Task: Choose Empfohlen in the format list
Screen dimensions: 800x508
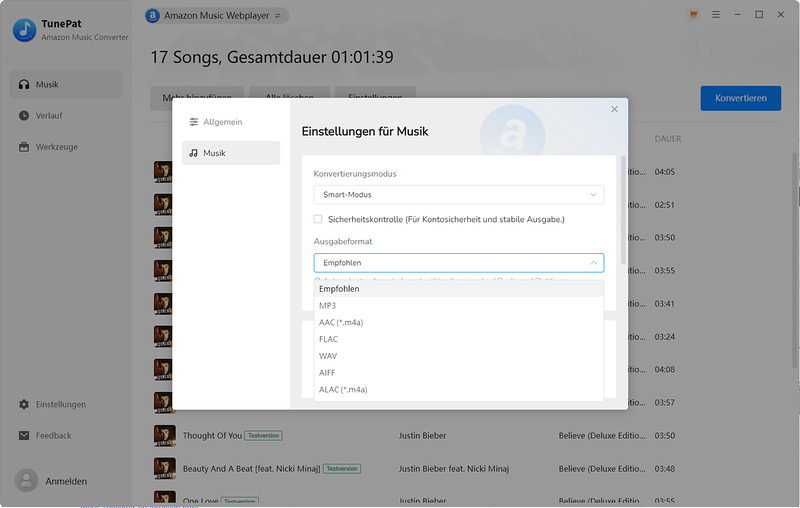Action: pyautogui.click(x=459, y=289)
